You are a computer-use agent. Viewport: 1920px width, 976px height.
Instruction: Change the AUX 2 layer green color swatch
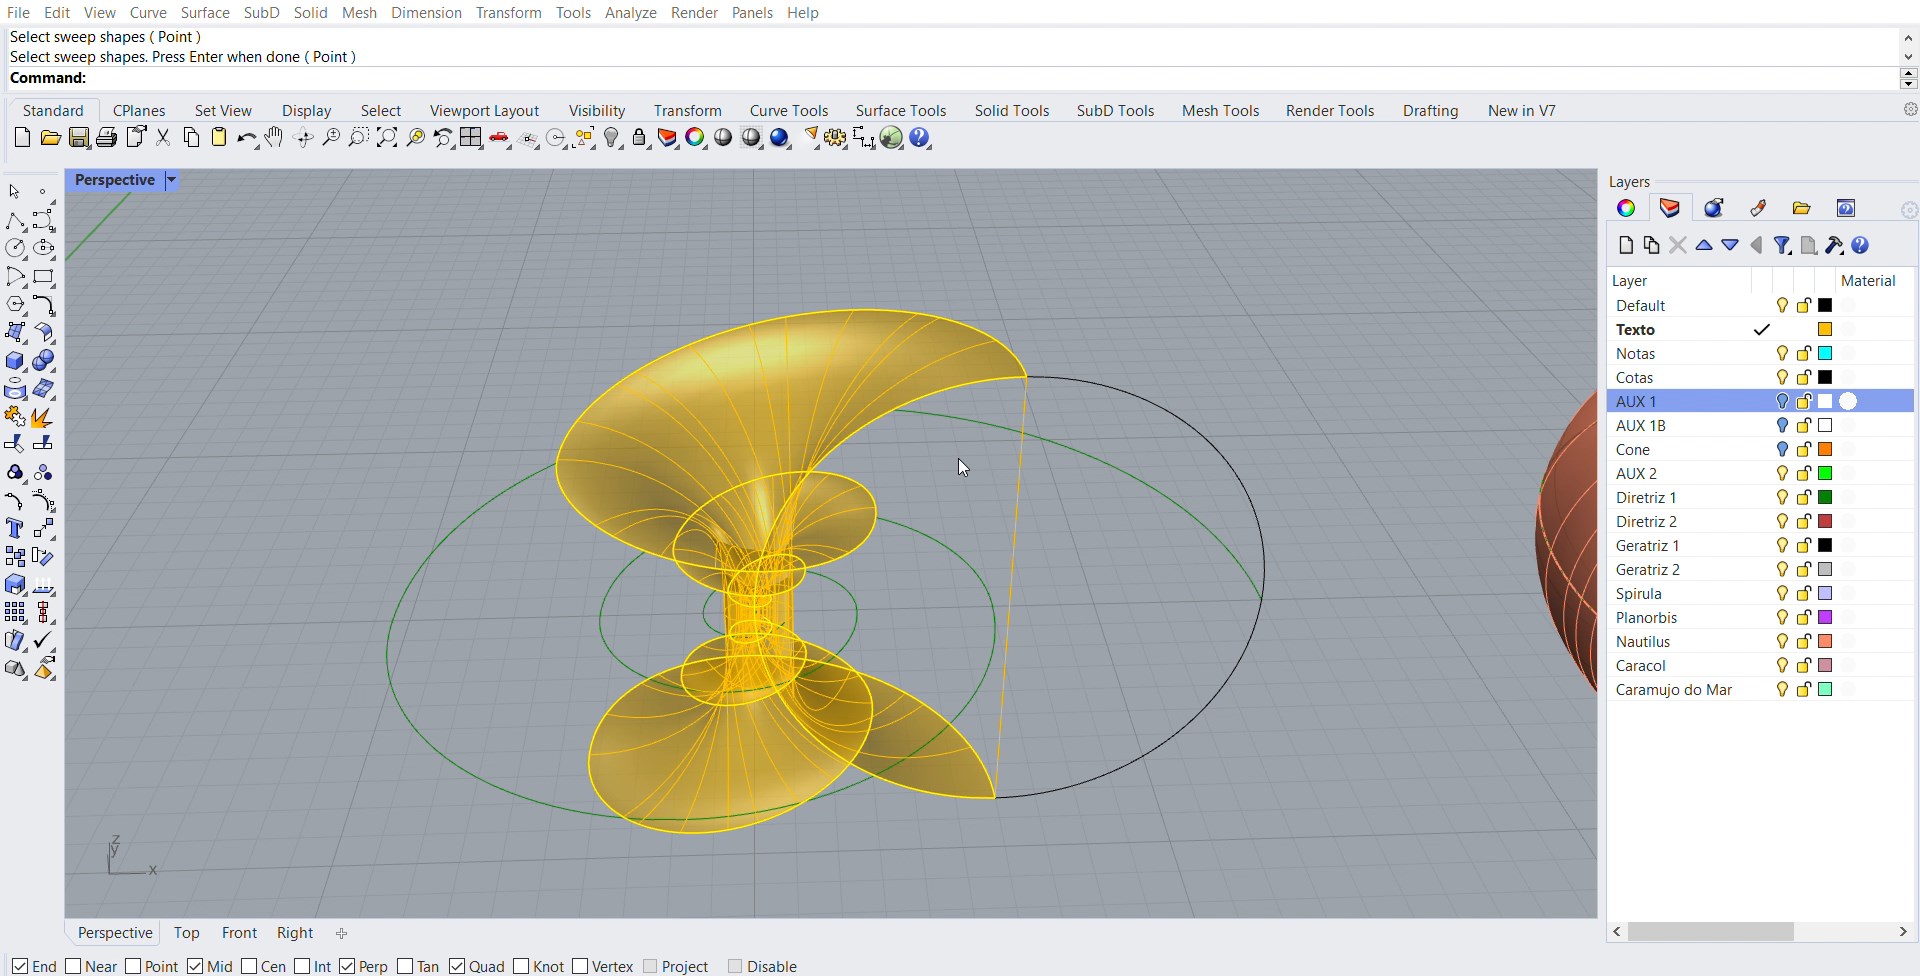point(1825,473)
